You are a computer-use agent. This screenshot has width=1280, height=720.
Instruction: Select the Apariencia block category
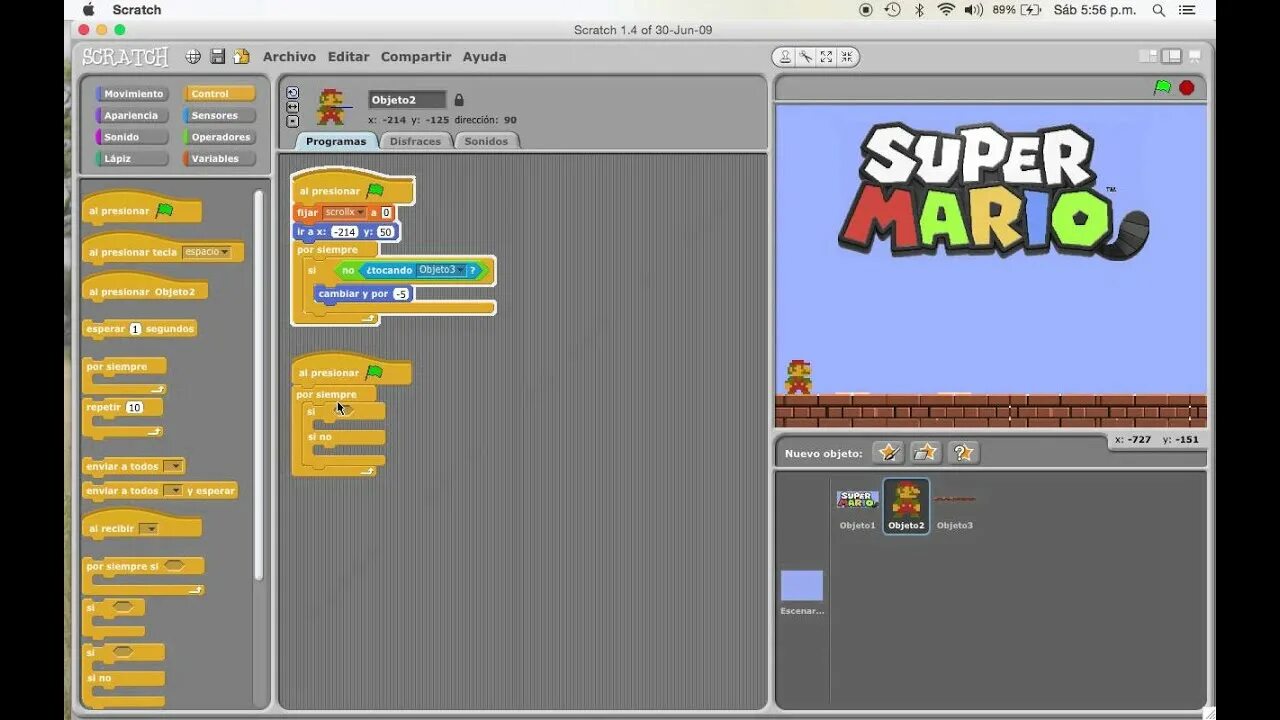(x=132, y=116)
